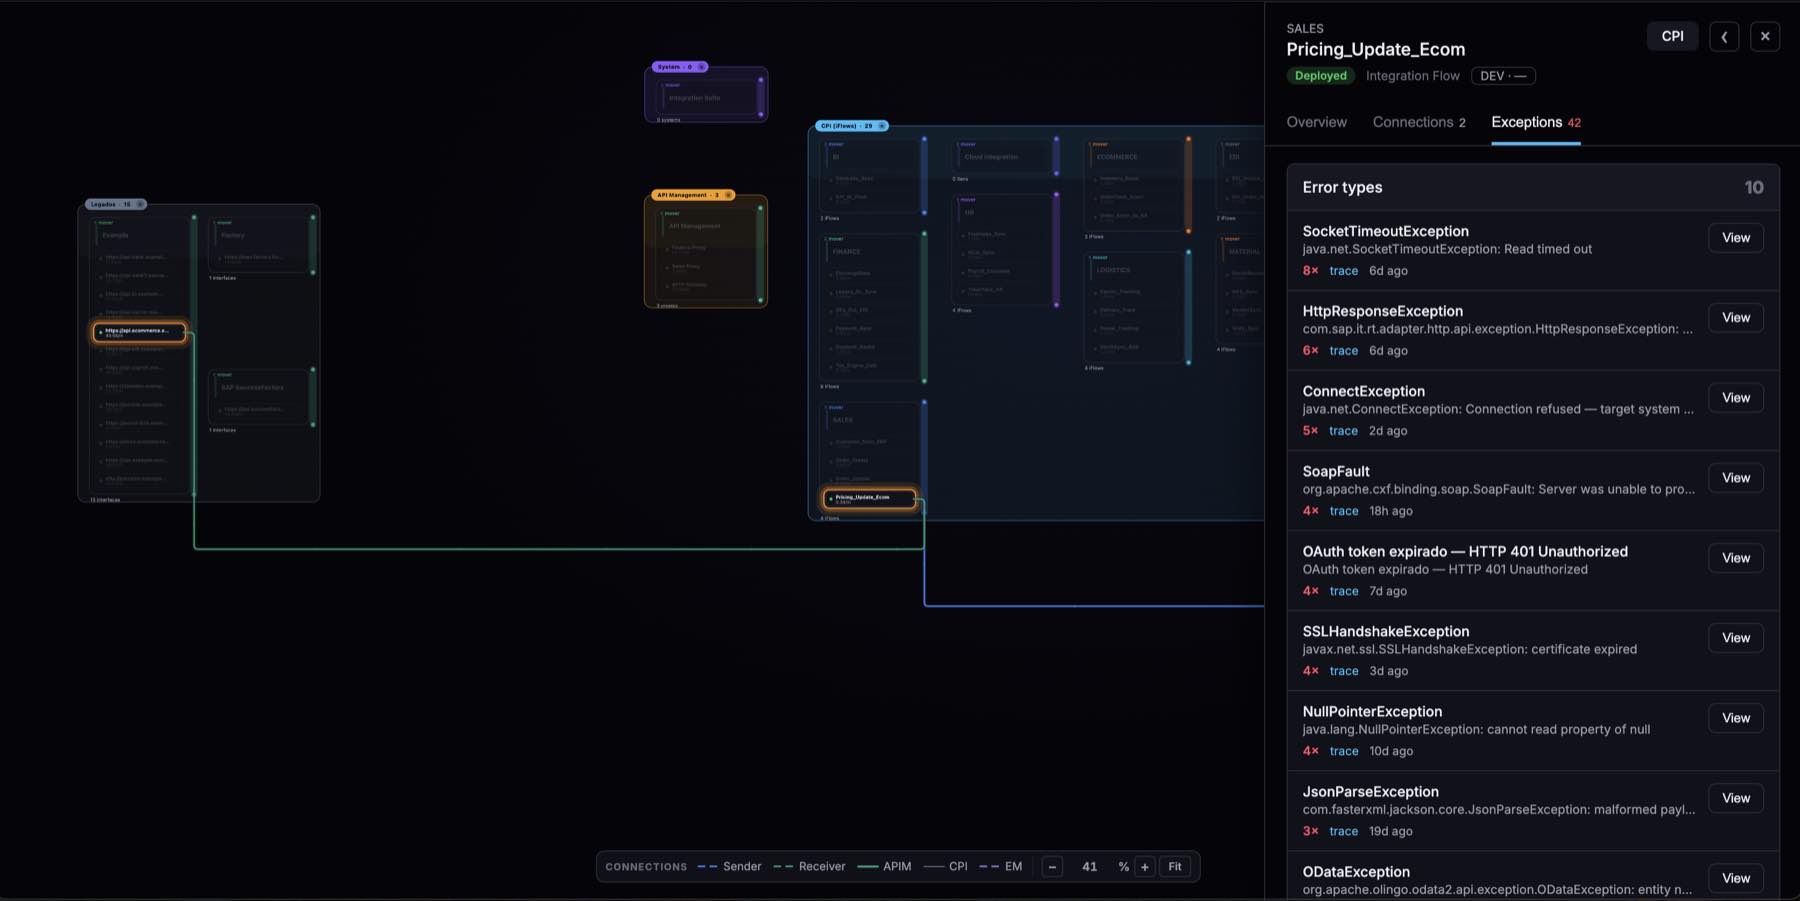Close the Pricing_Update_Ecom details panel

pyautogui.click(x=1765, y=37)
